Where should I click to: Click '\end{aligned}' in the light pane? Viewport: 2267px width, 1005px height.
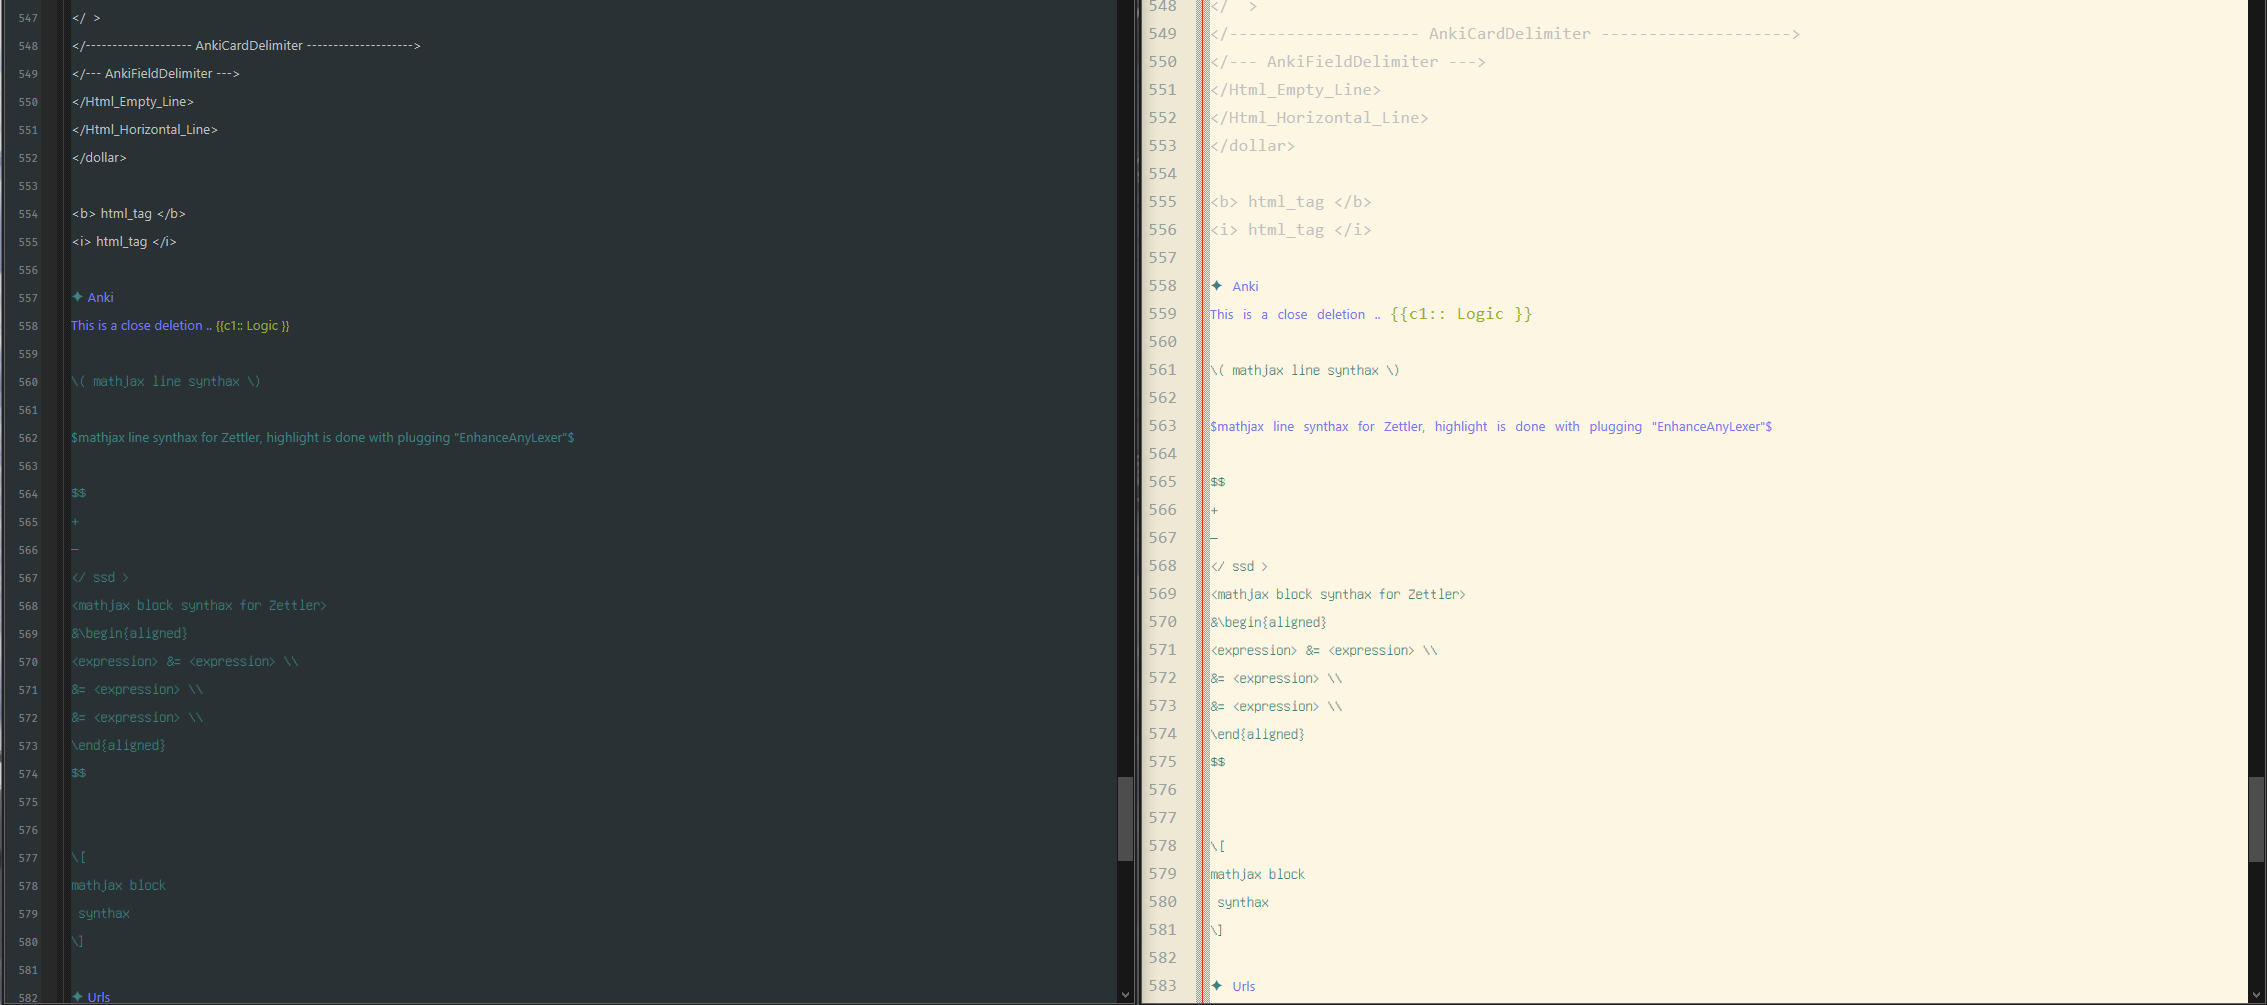tap(1258, 735)
